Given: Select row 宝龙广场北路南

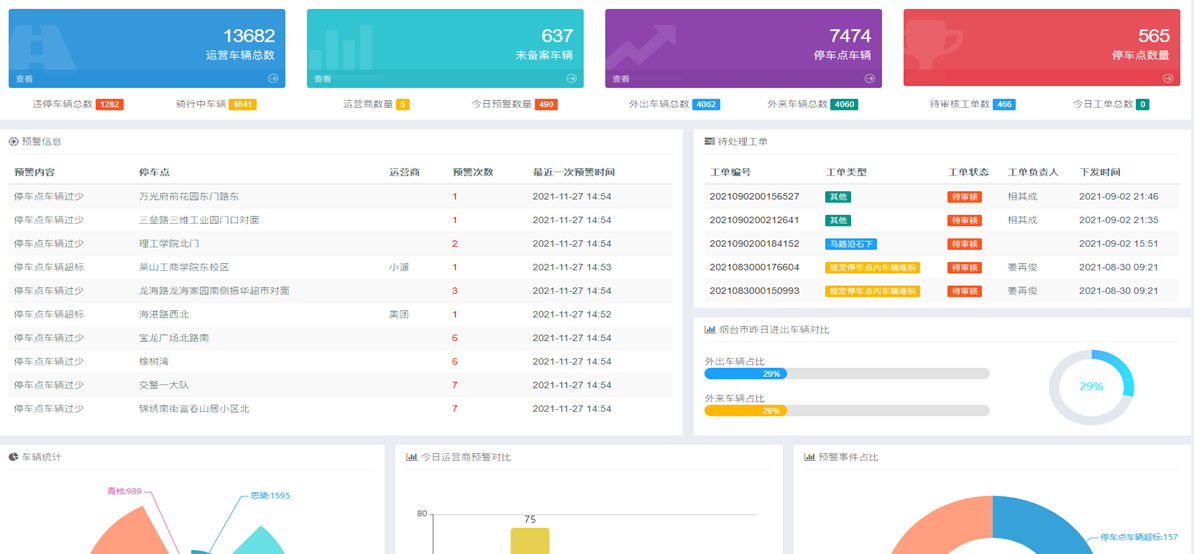Looking at the screenshot, I should (340, 338).
